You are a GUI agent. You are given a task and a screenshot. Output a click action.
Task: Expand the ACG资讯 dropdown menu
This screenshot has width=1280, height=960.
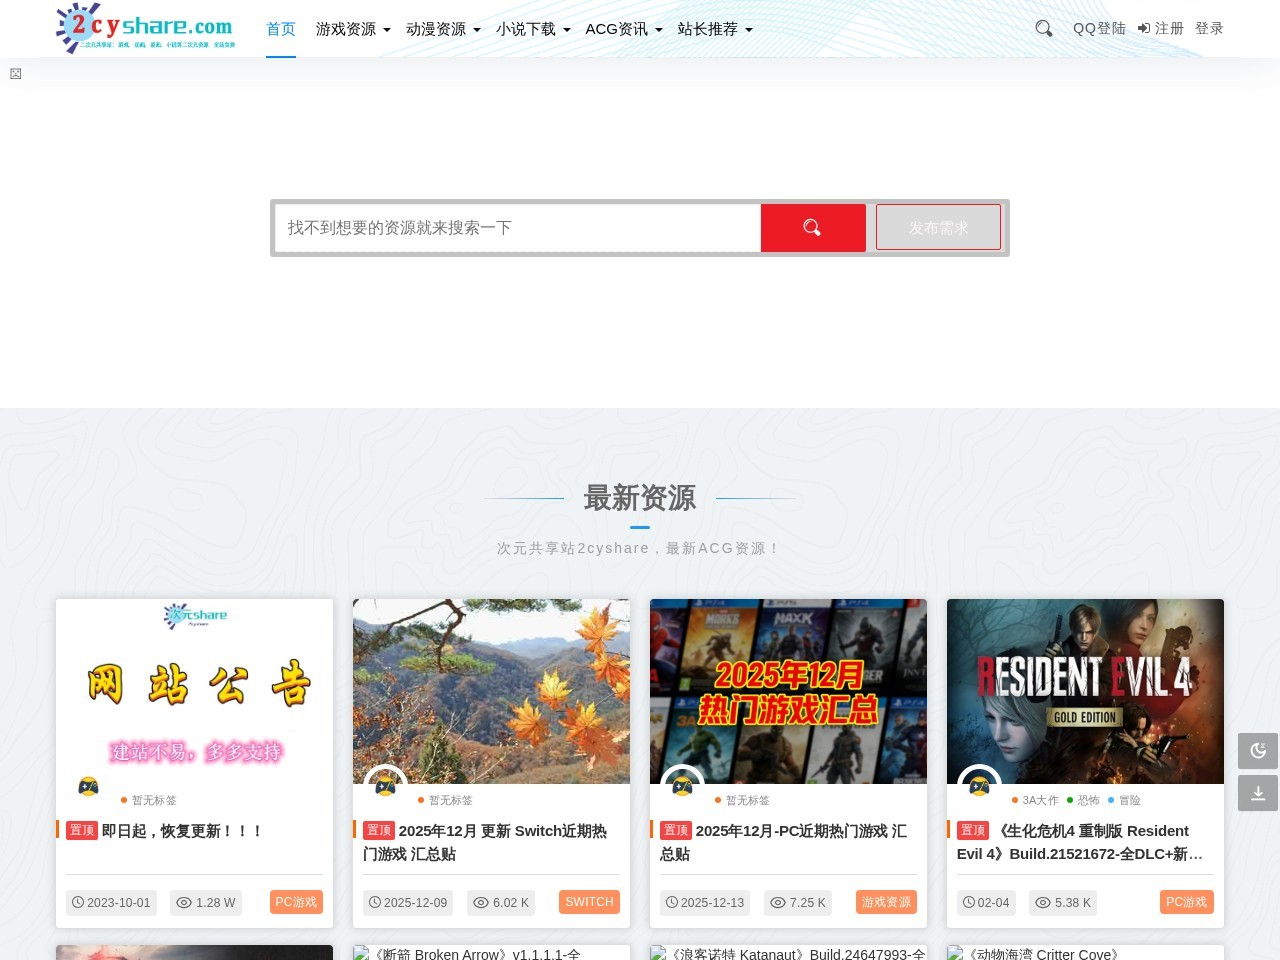coord(624,29)
